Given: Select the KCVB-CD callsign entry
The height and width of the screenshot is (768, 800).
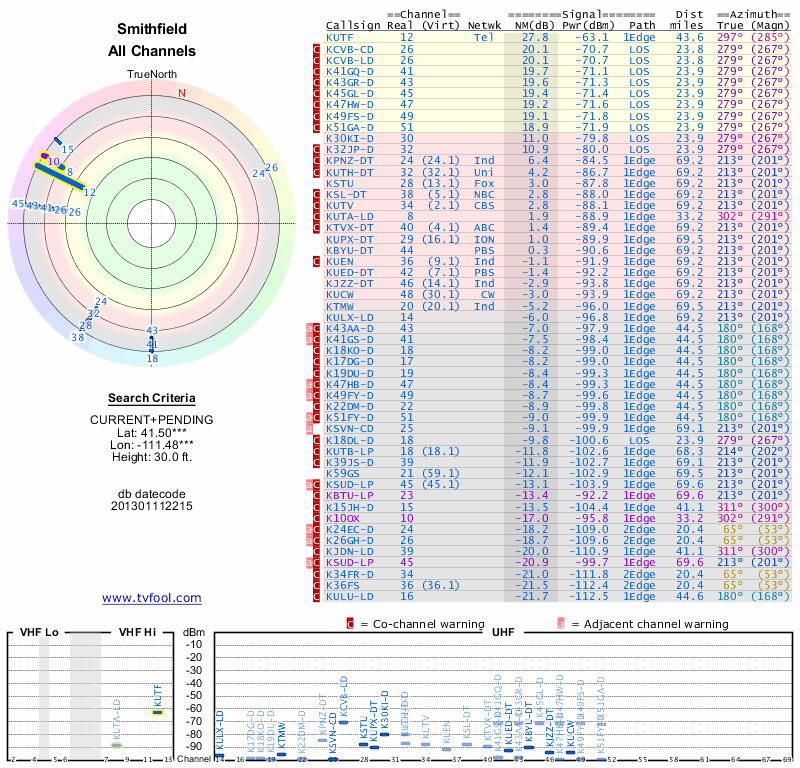Looking at the screenshot, I should [350, 49].
